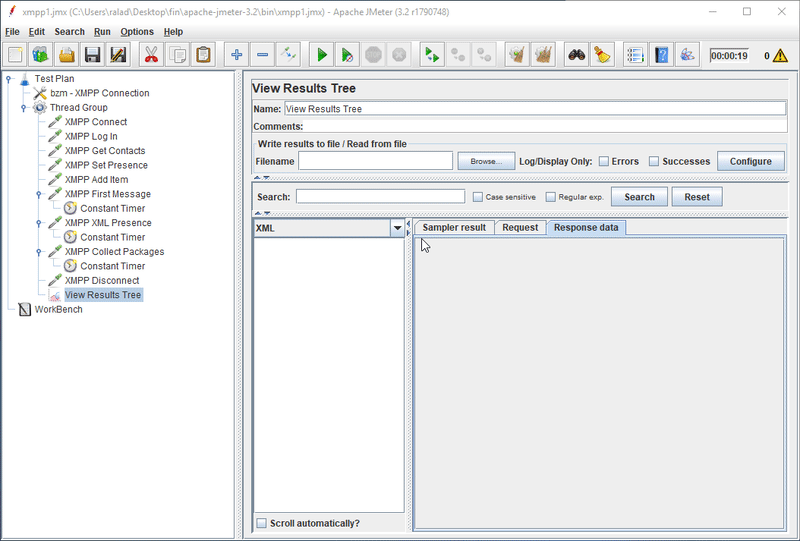Click the Reset button
This screenshot has width=800, height=541.
(x=697, y=197)
